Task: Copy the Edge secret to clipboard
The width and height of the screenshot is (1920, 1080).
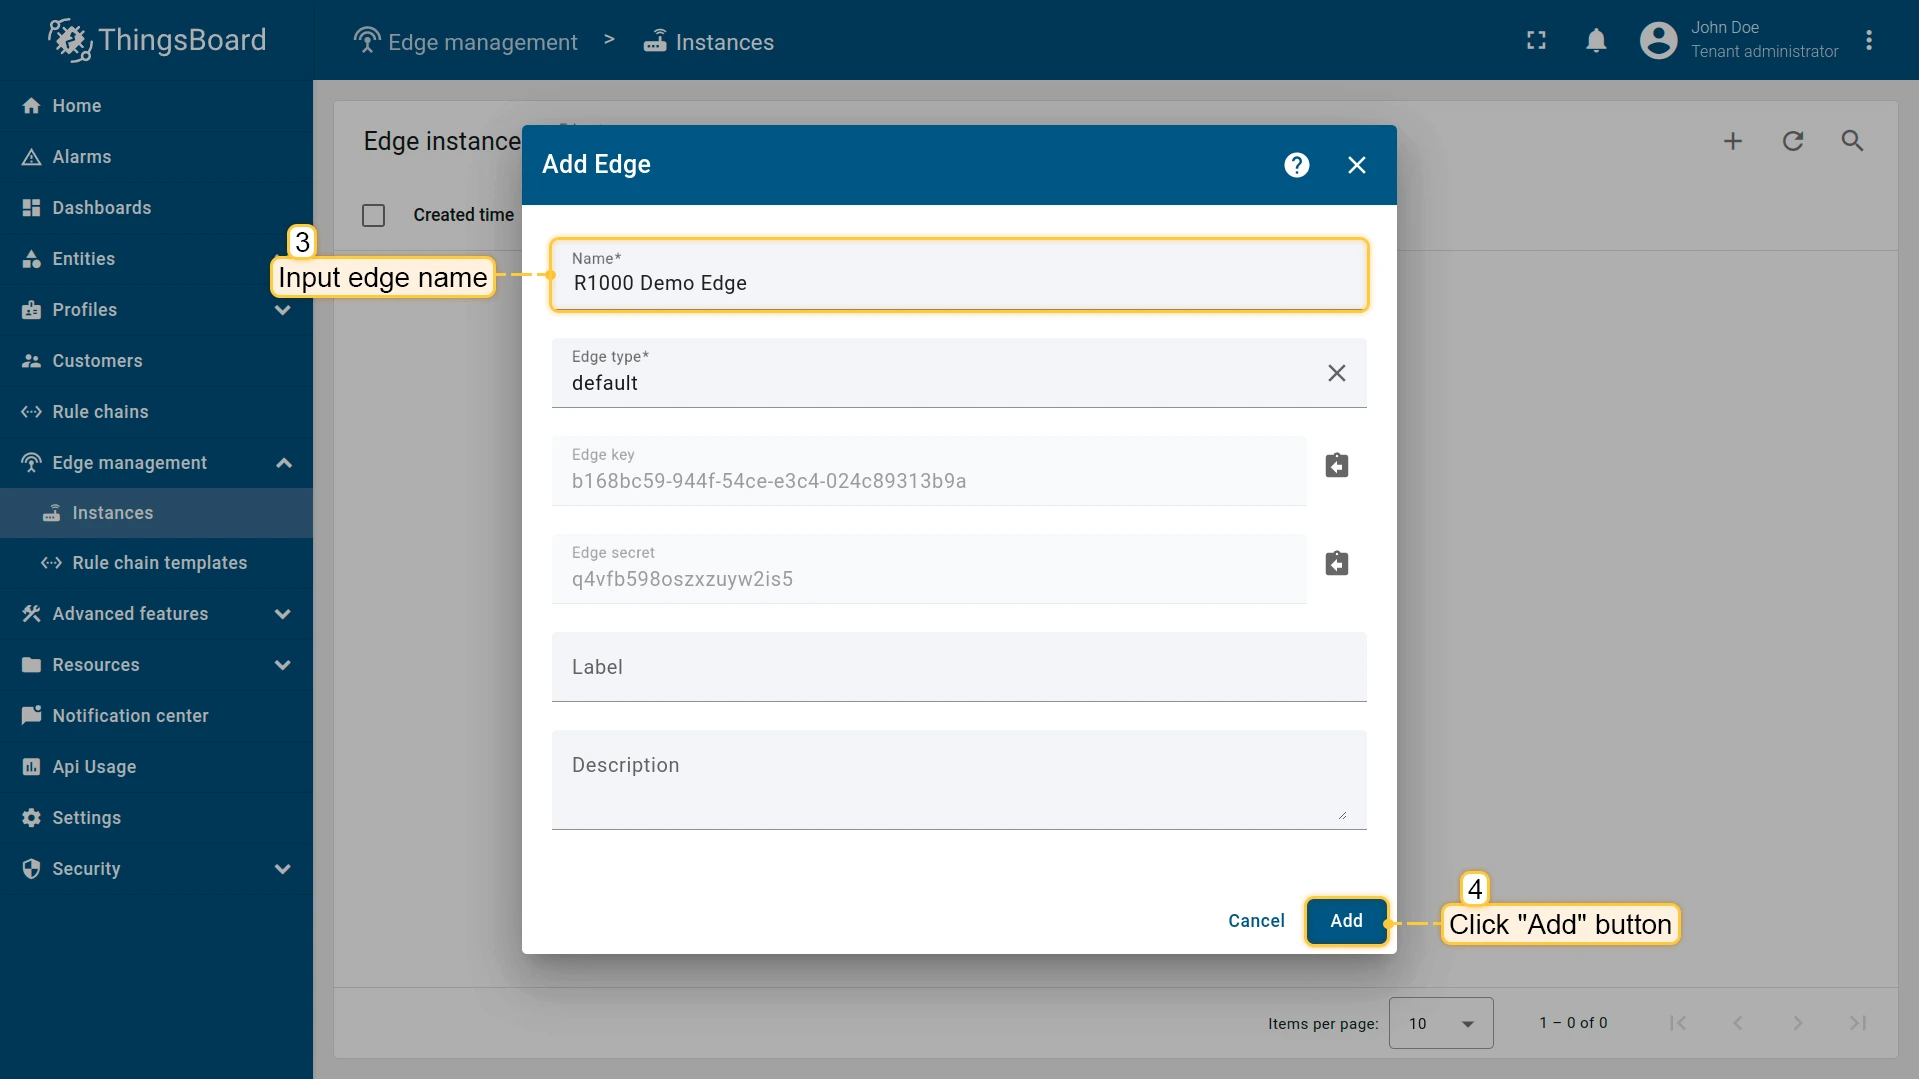Action: coord(1336,564)
